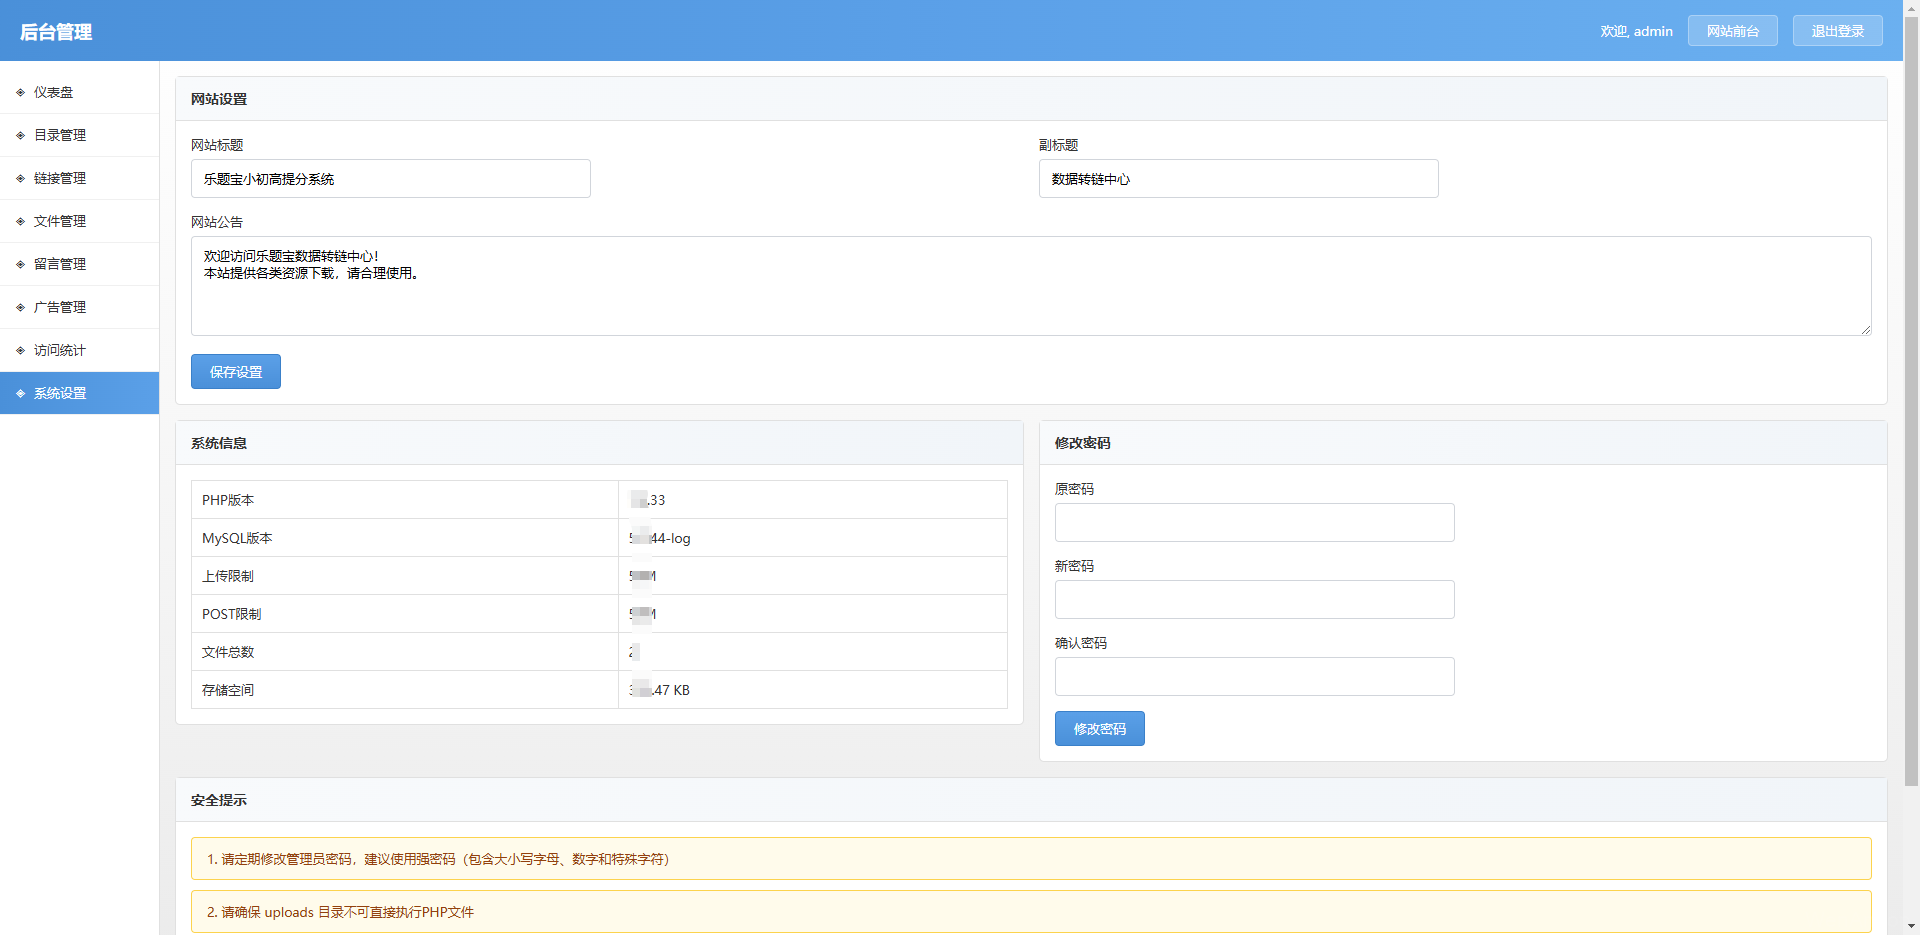Open 访问统计 from the sidebar
The height and width of the screenshot is (935, 1920).
point(60,350)
